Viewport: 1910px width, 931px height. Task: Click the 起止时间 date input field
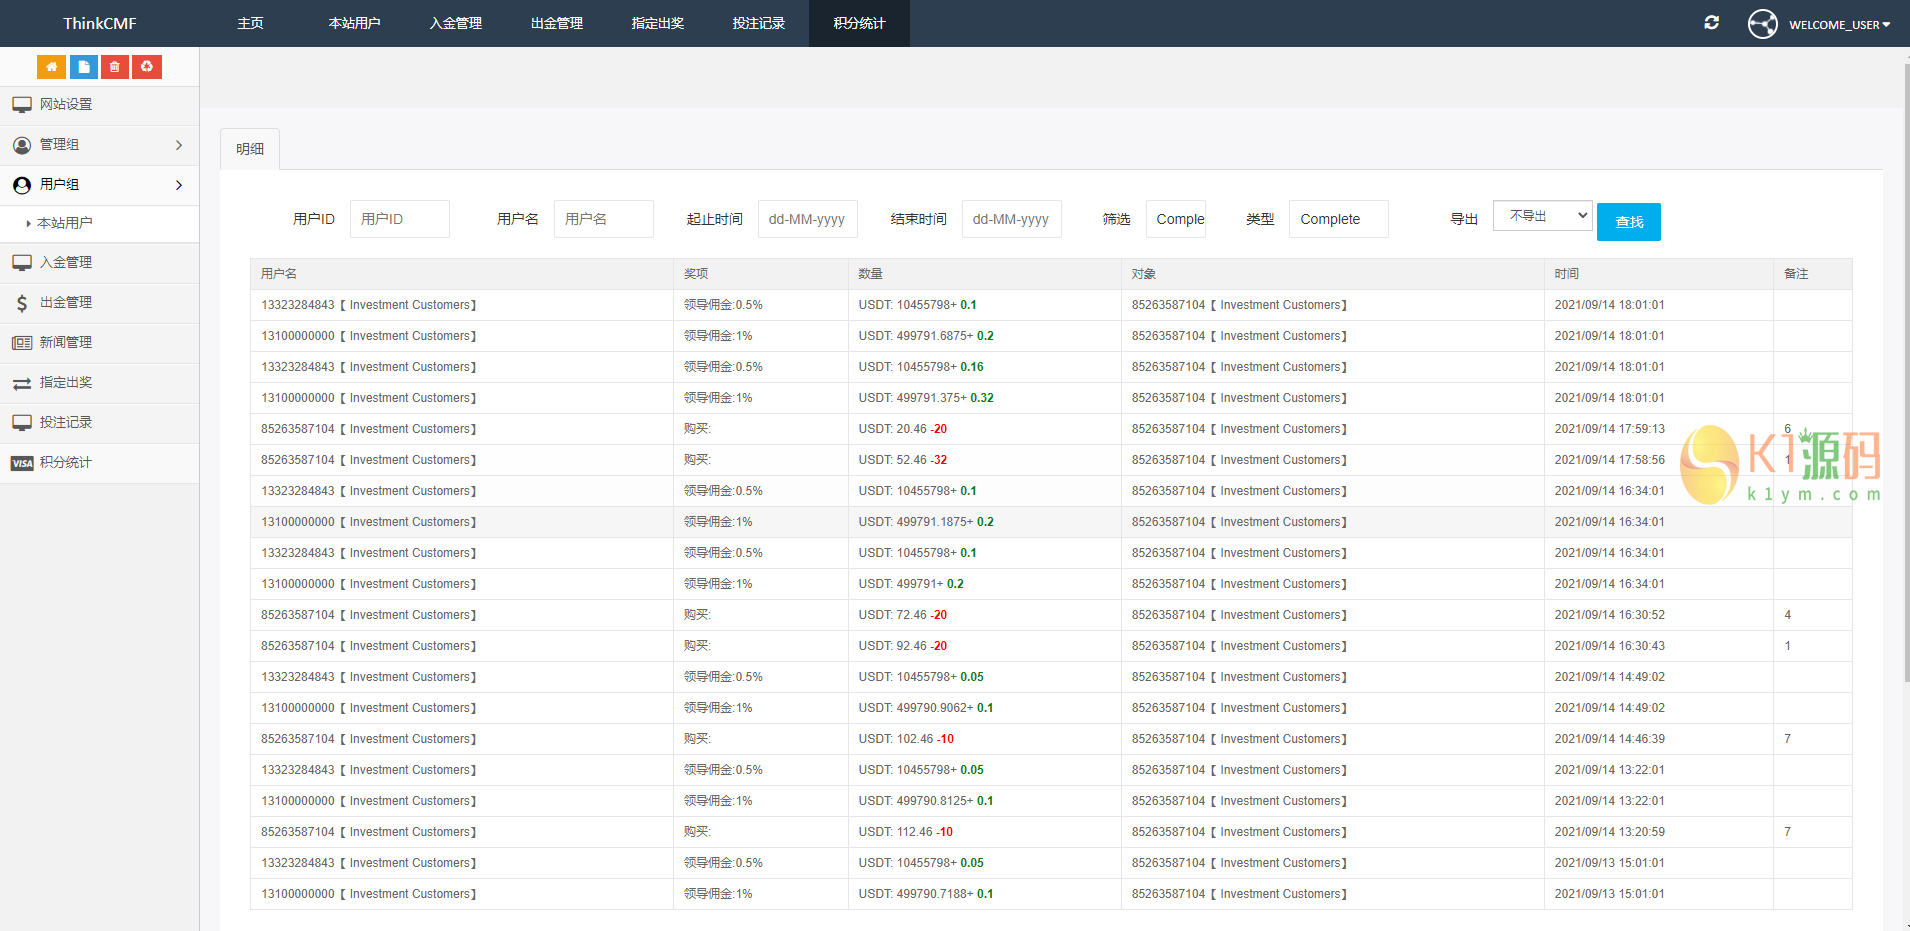(807, 219)
